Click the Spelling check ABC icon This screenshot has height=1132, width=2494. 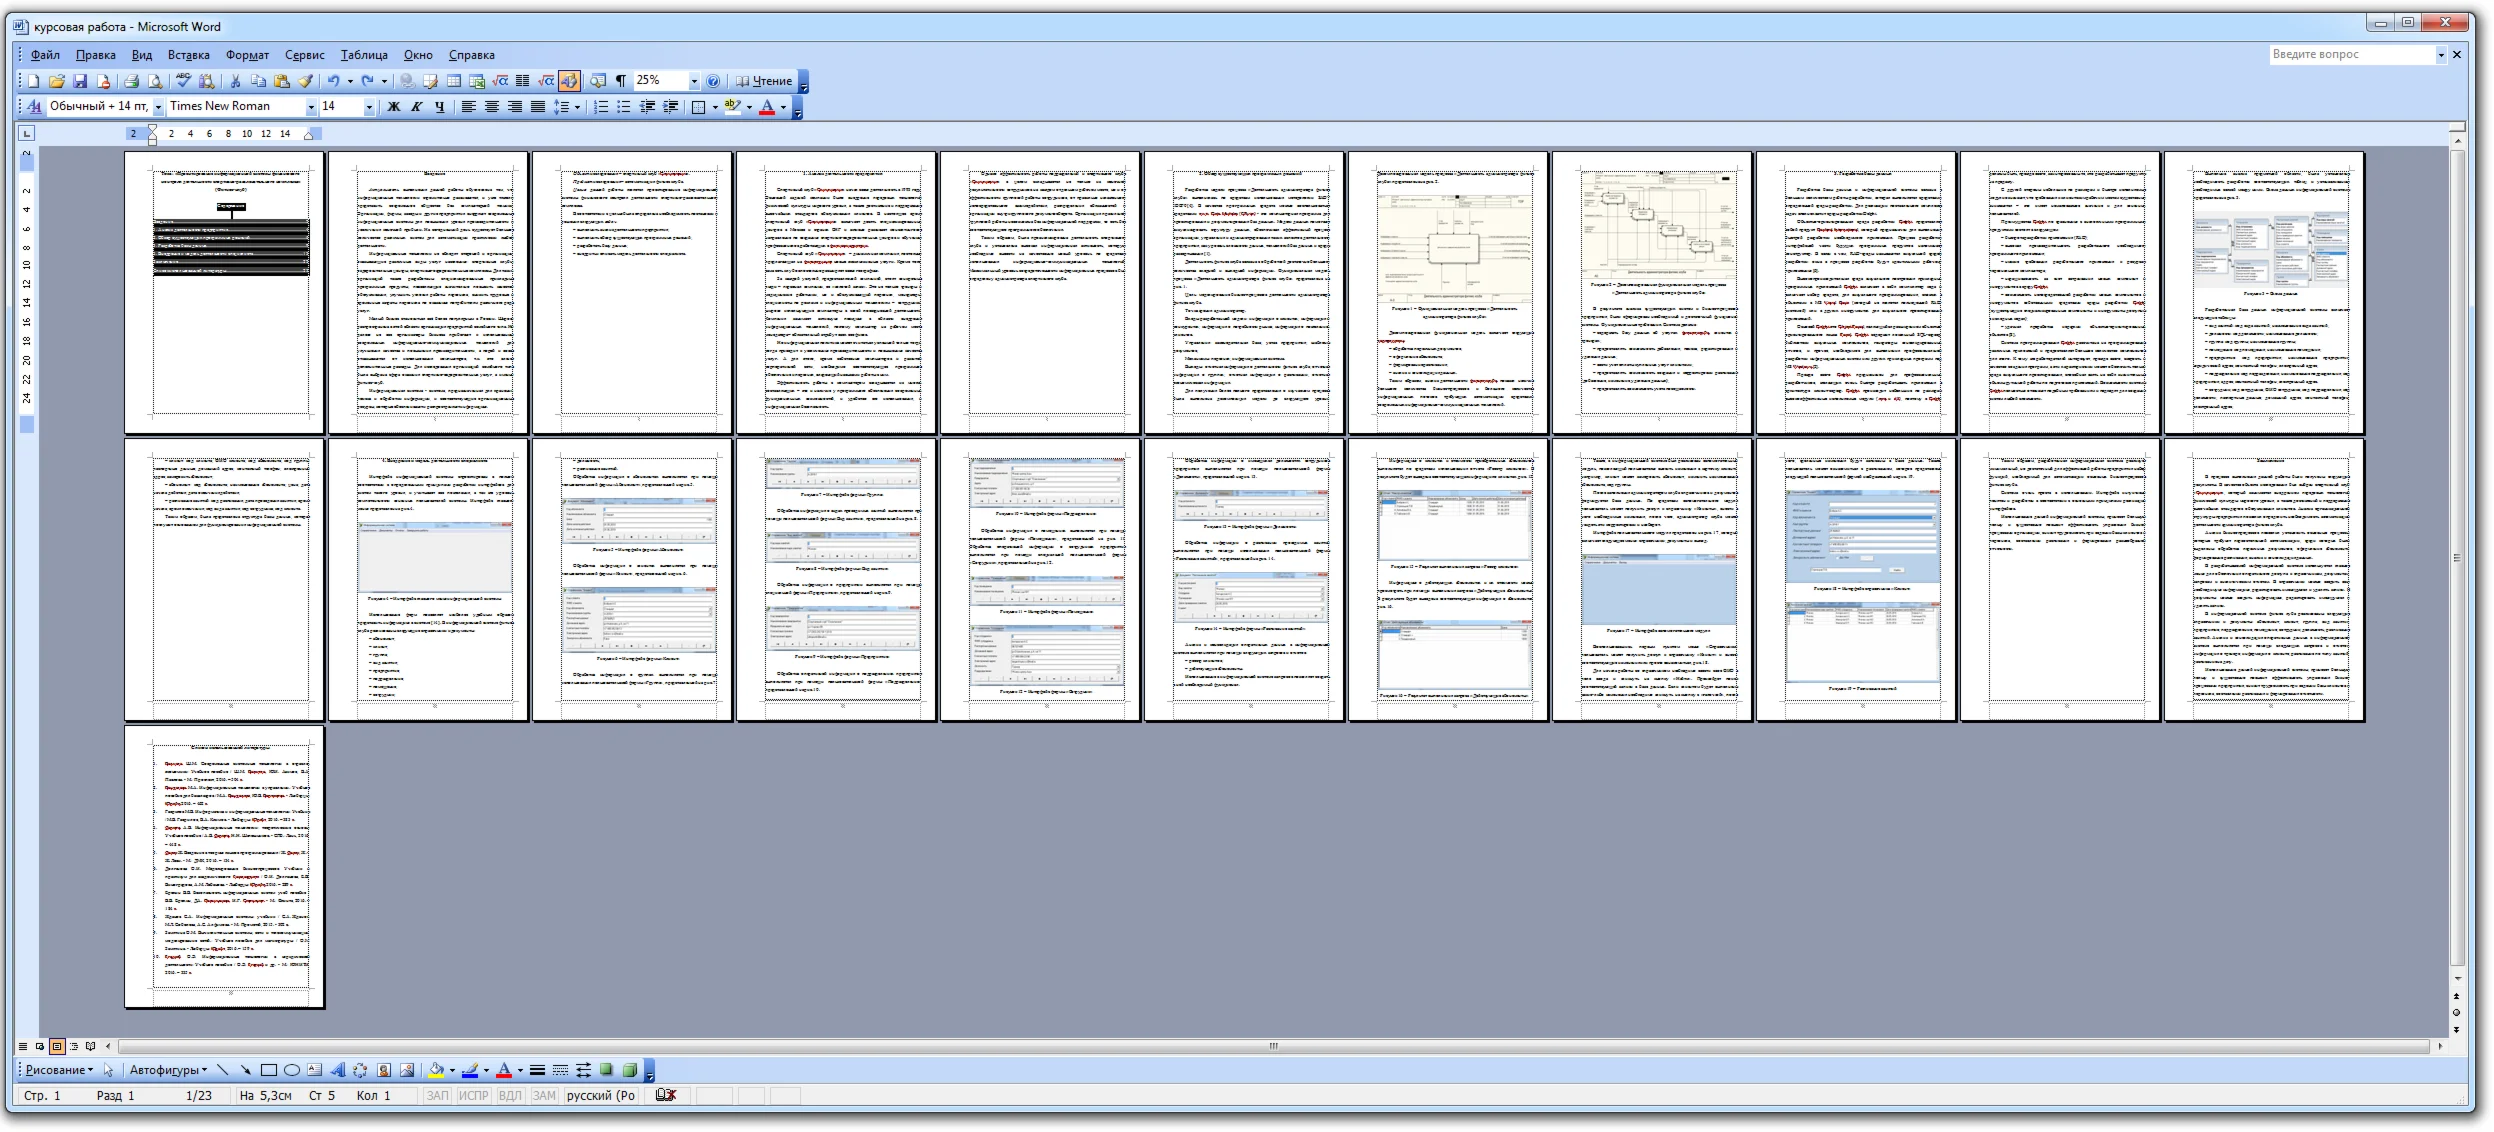tap(183, 81)
